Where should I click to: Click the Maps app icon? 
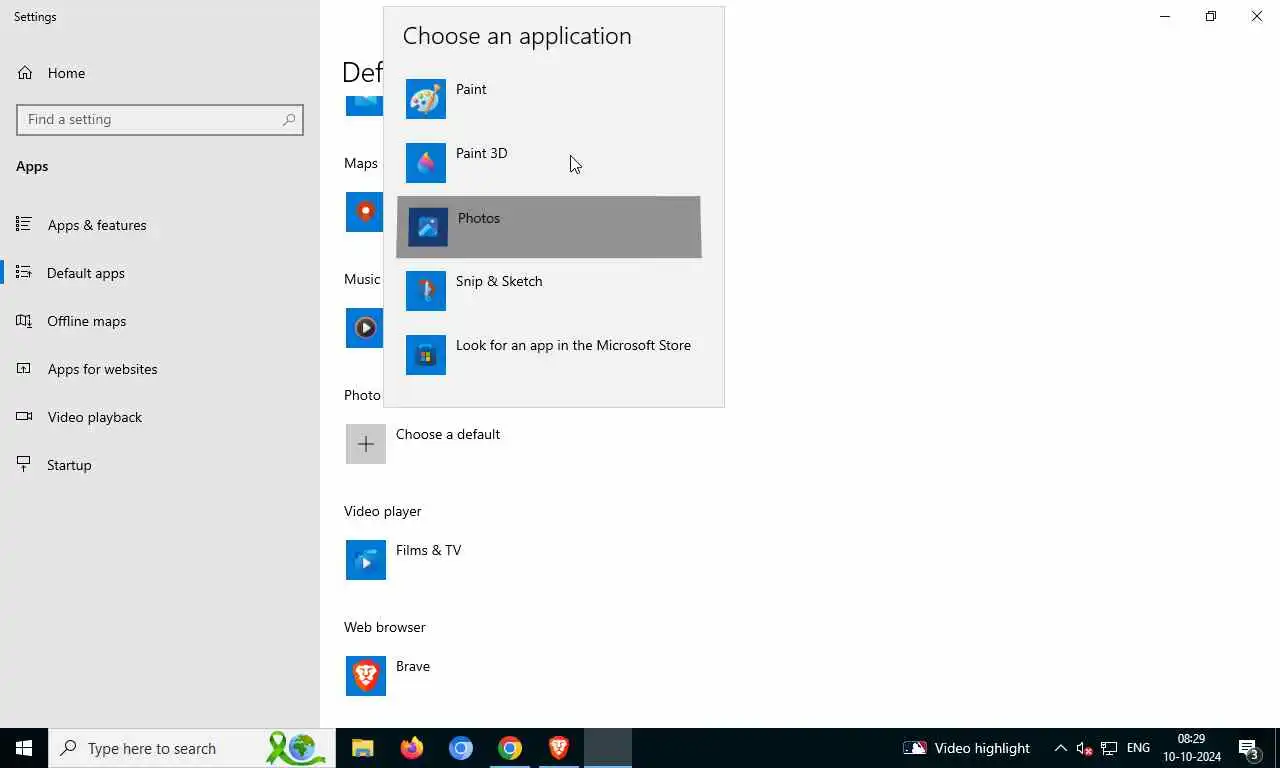[364, 212]
